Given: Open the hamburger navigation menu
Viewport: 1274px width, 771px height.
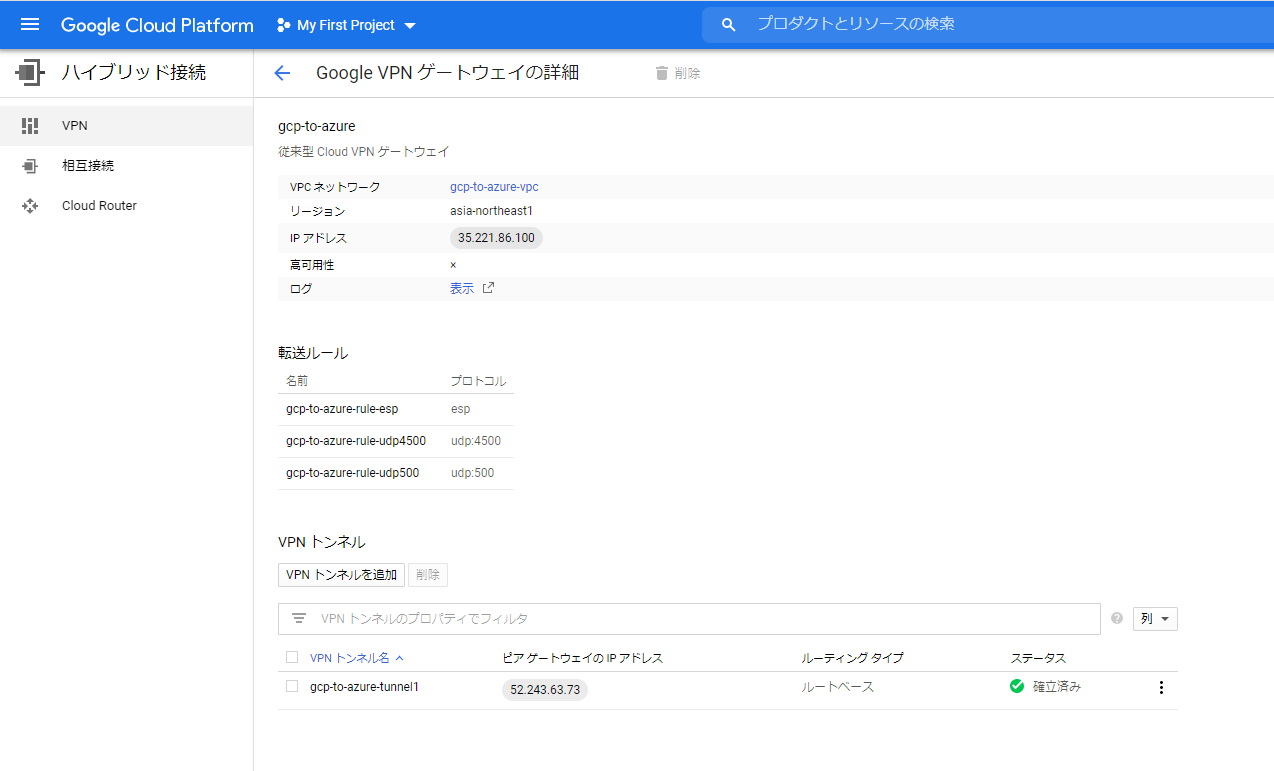Looking at the screenshot, I should click(x=30, y=24).
